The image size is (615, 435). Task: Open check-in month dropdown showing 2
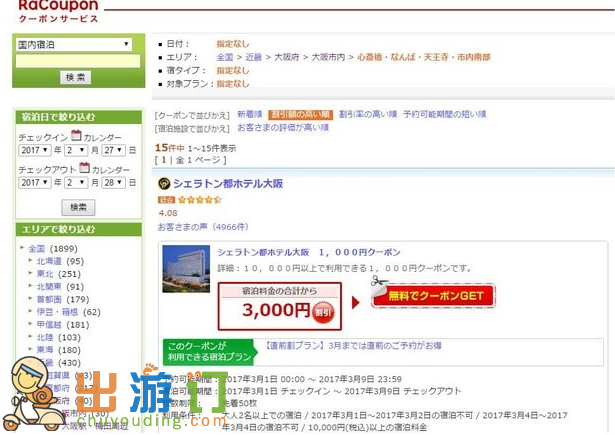pyautogui.click(x=76, y=150)
